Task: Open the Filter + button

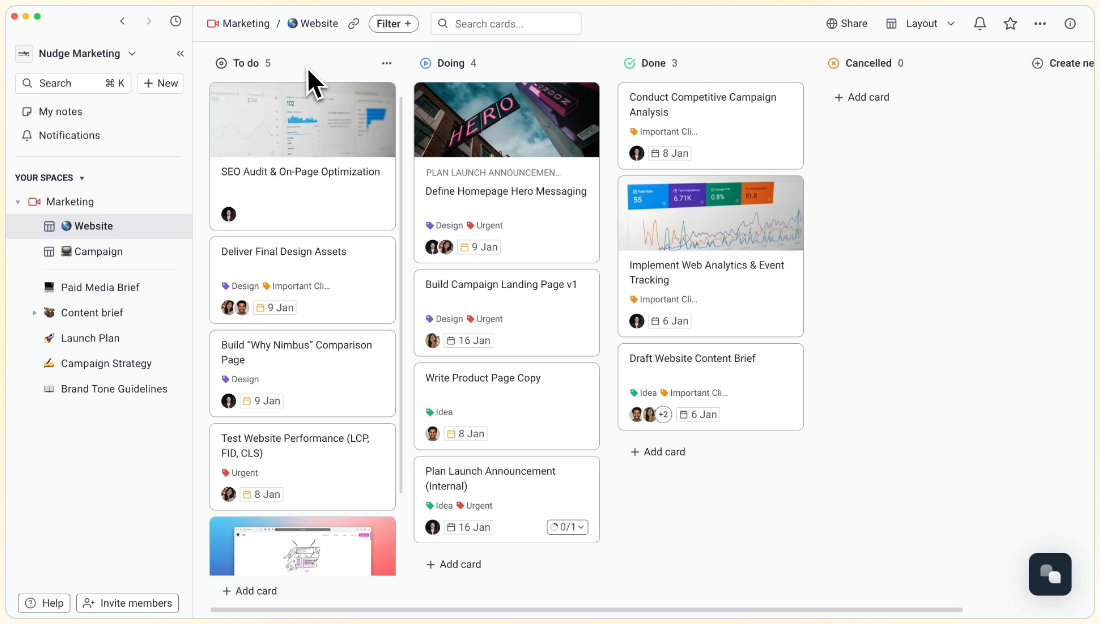Action: click(394, 23)
